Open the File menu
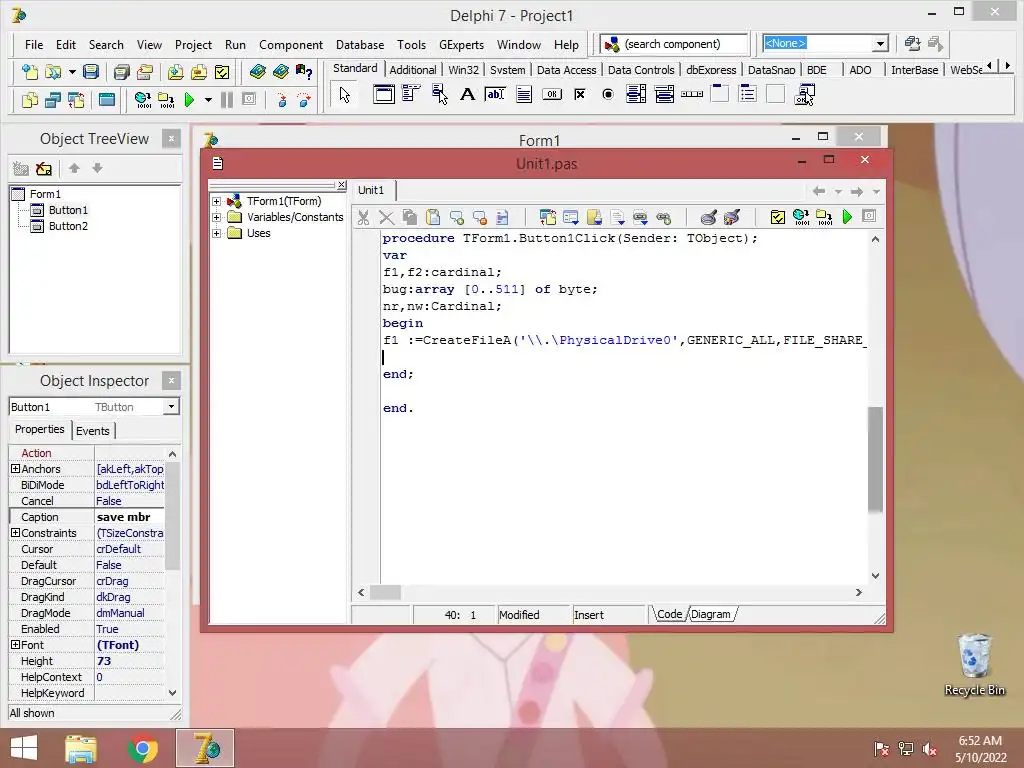The height and width of the screenshot is (768, 1024). tap(34, 45)
